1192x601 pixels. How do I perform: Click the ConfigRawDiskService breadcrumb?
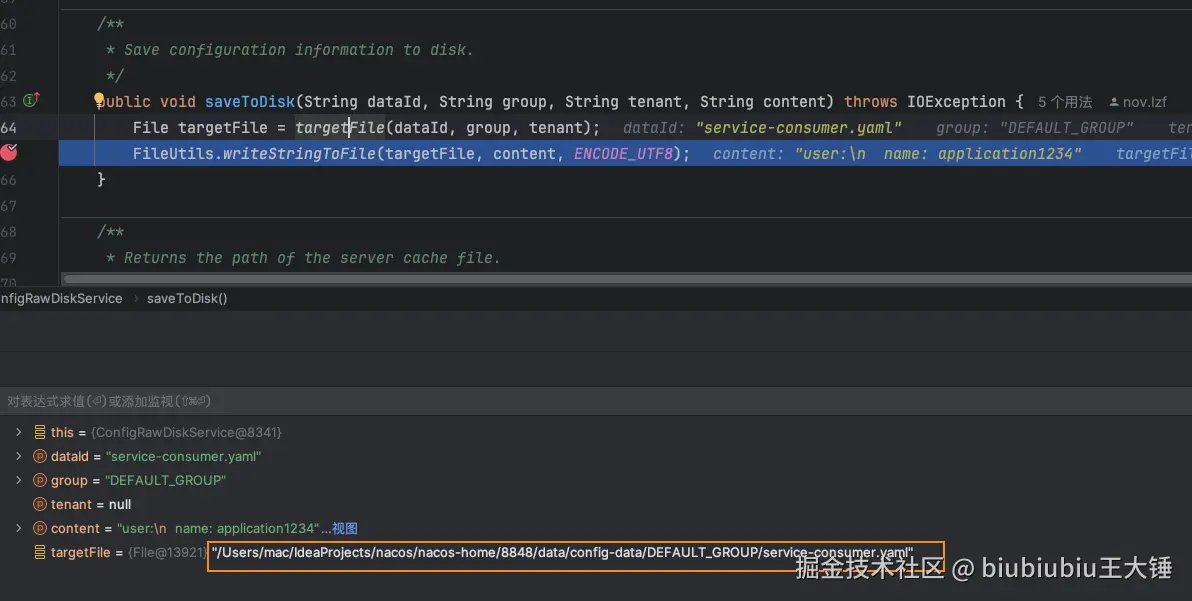point(61,299)
